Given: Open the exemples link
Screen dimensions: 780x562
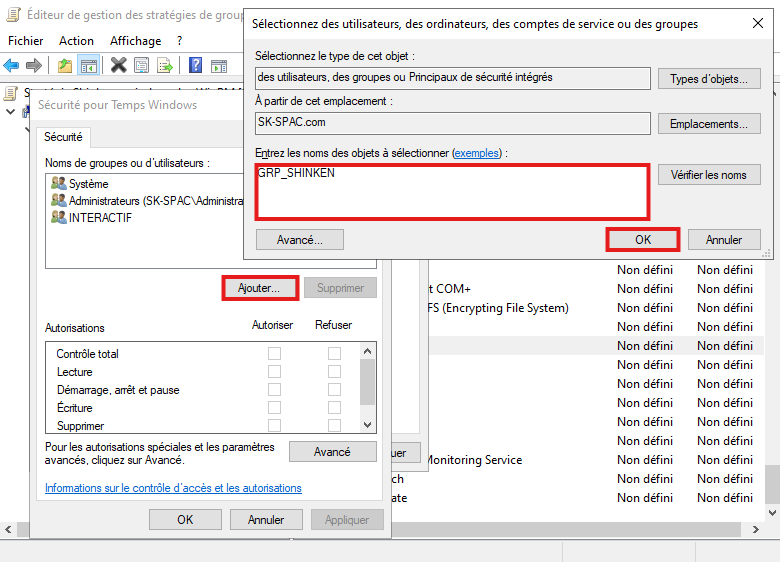Looking at the screenshot, I should [x=476, y=153].
